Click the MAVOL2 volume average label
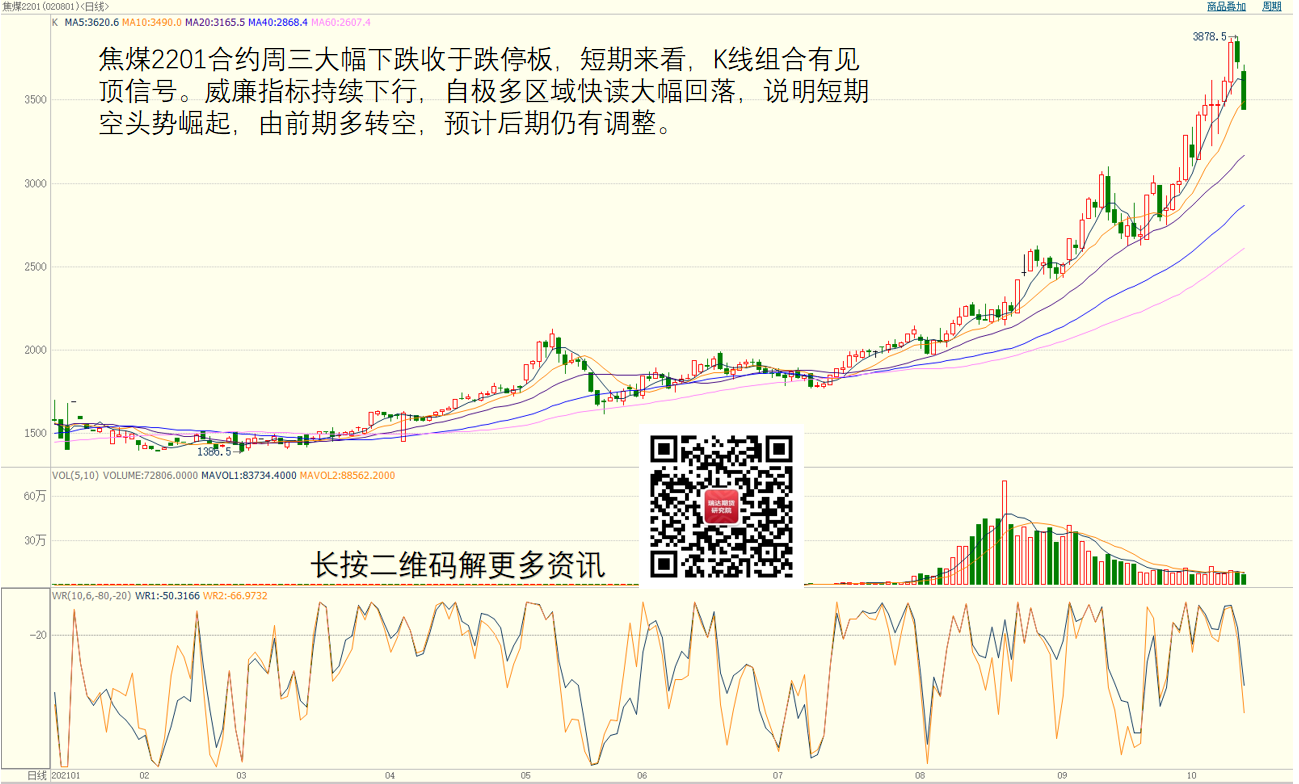The height and width of the screenshot is (784, 1299). (x=347, y=476)
